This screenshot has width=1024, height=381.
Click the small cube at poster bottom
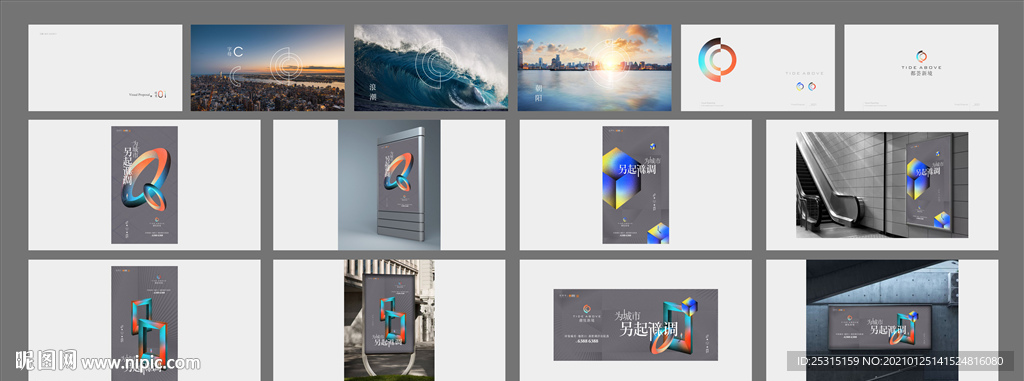658,233
